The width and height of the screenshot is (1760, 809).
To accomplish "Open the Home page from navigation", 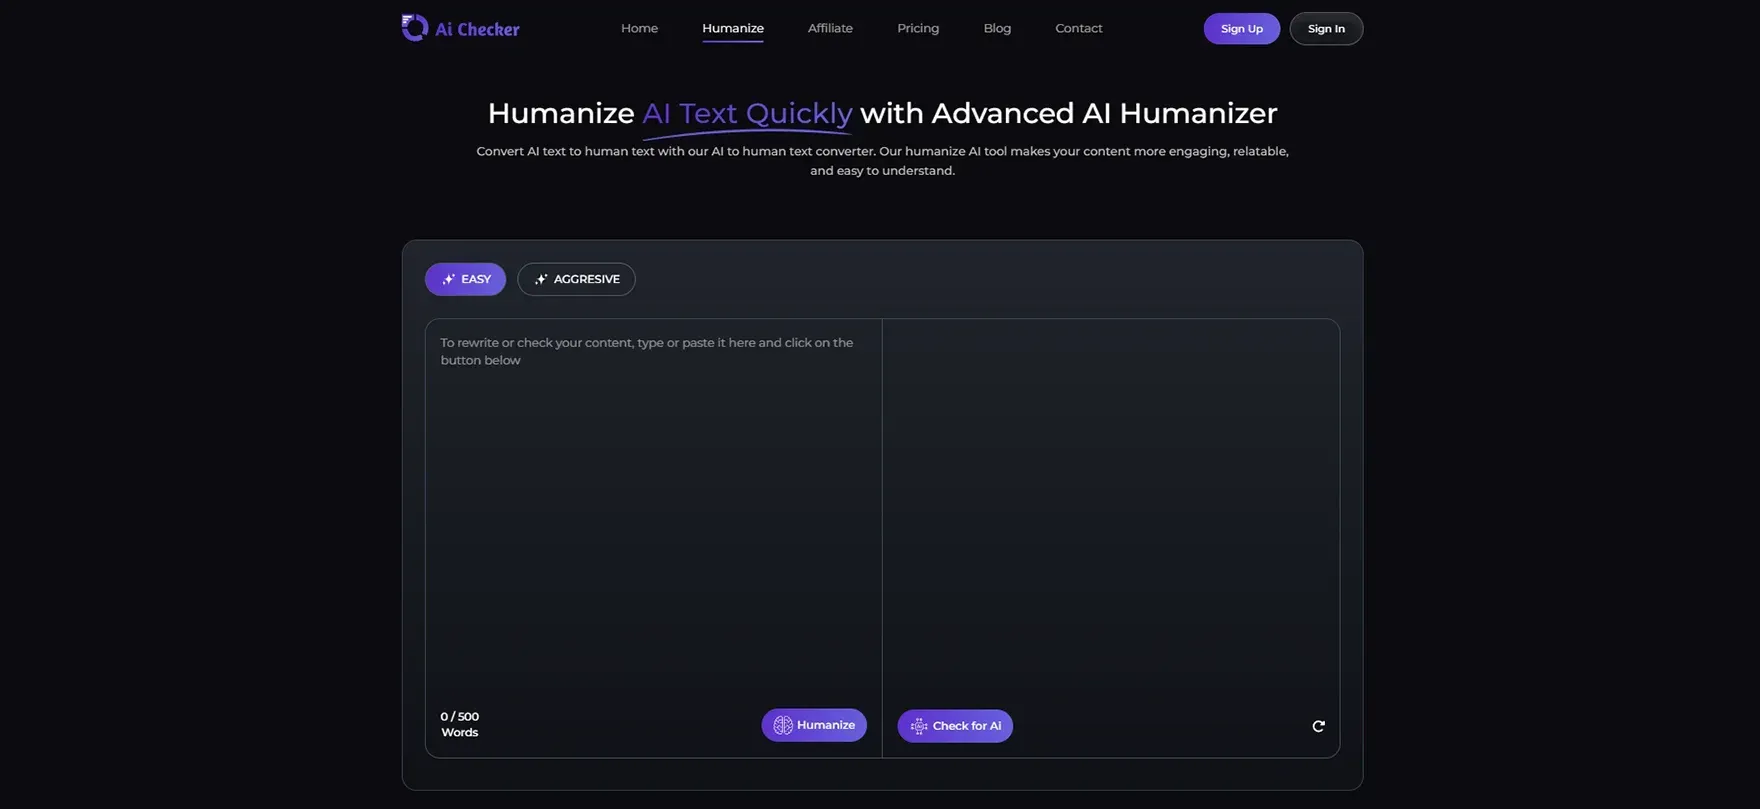I will tap(639, 29).
